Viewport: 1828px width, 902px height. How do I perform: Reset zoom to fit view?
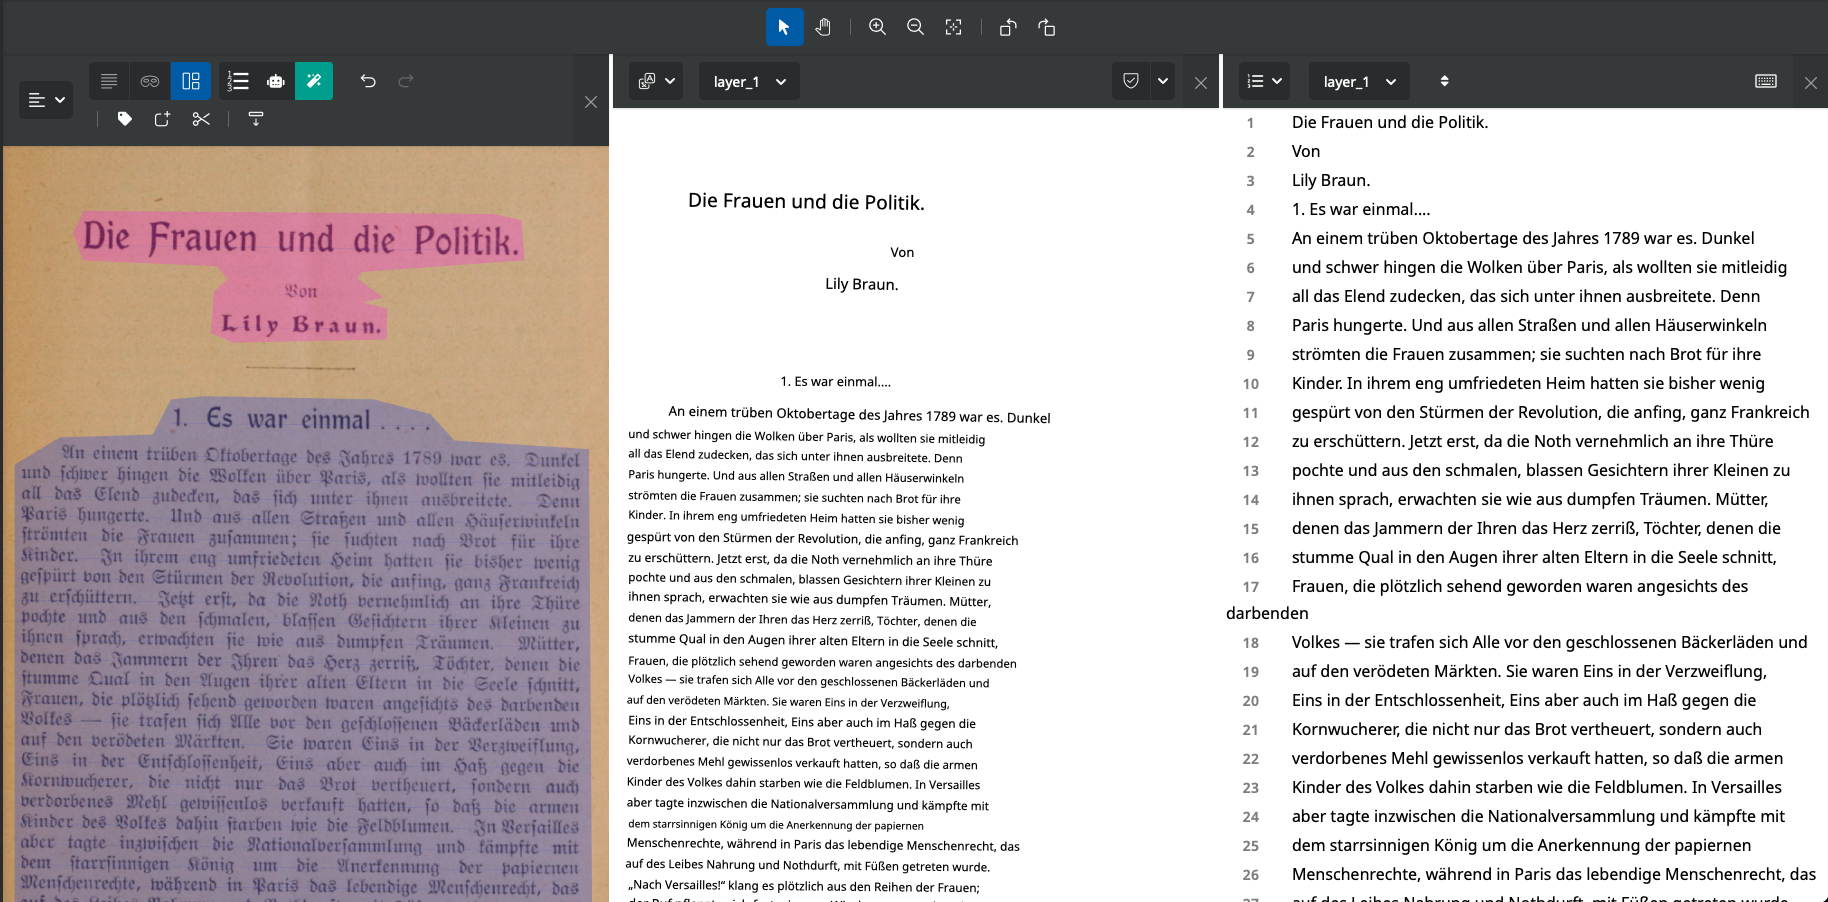[954, 27]
